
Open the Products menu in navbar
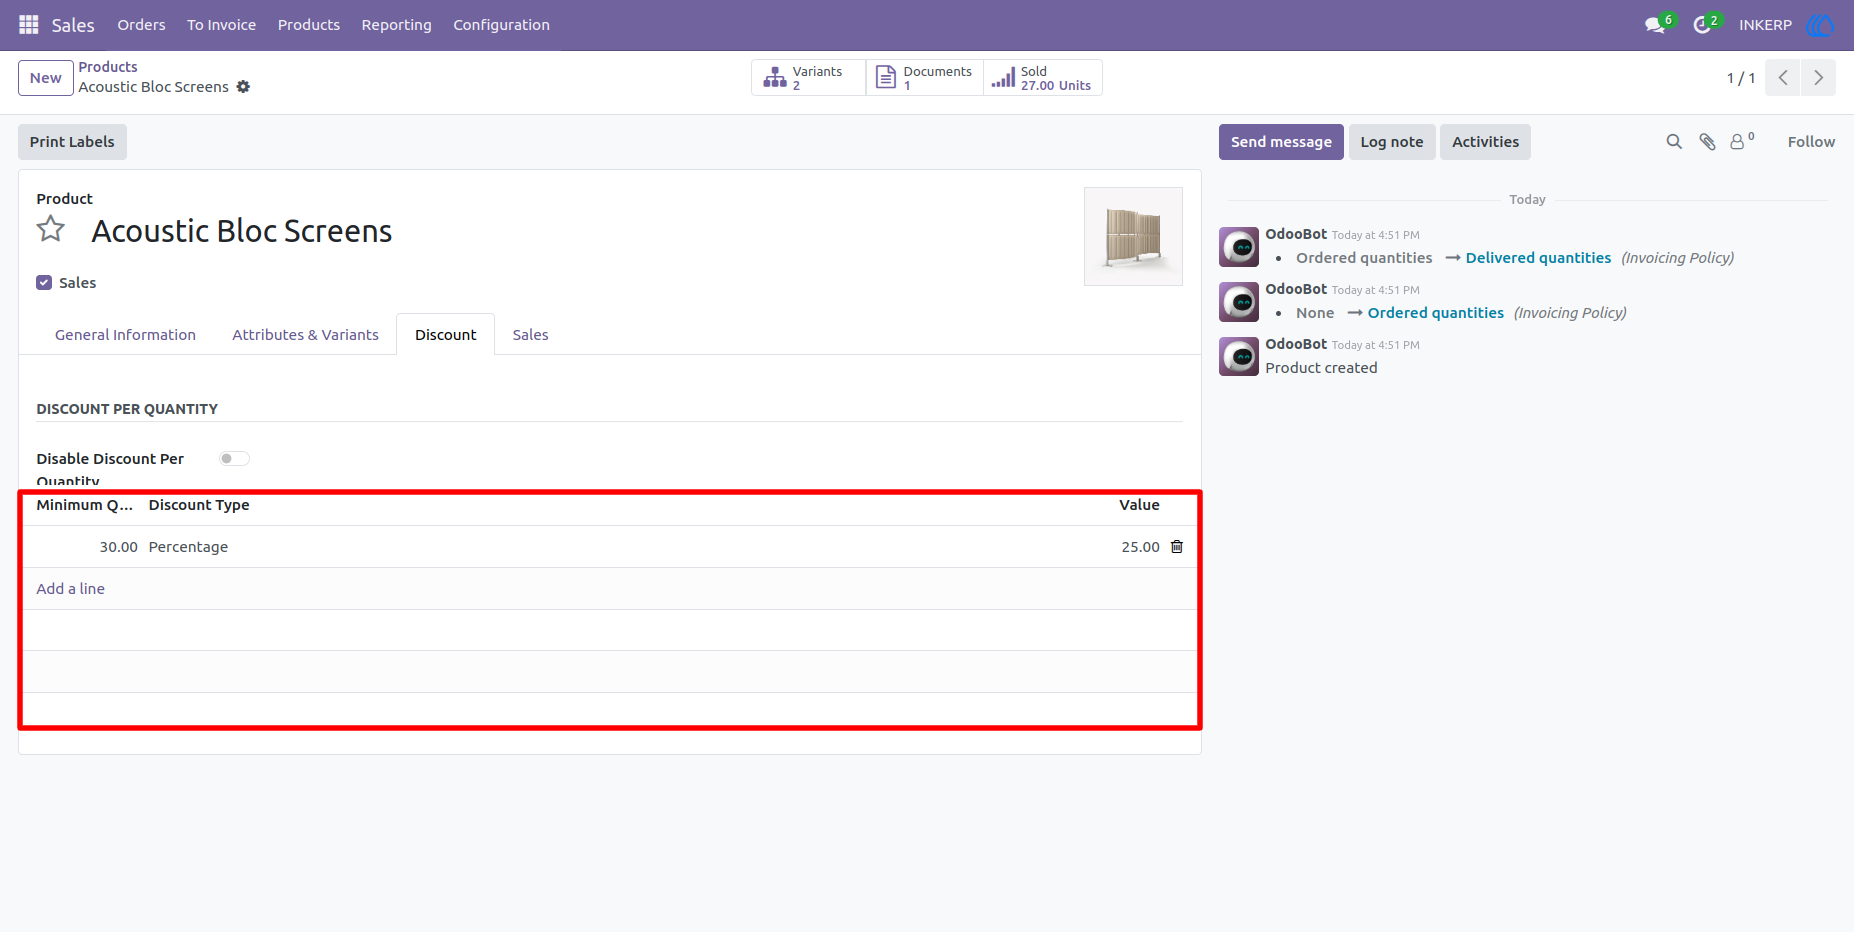309,25
